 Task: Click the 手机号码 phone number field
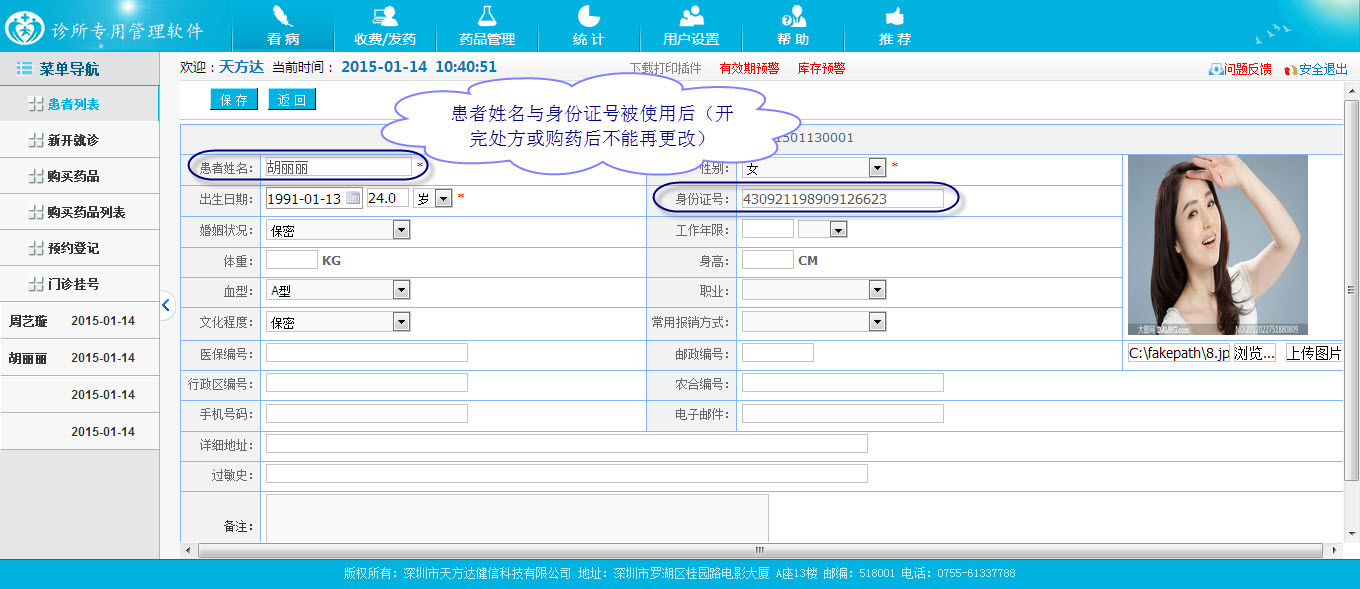pos(366,414)
